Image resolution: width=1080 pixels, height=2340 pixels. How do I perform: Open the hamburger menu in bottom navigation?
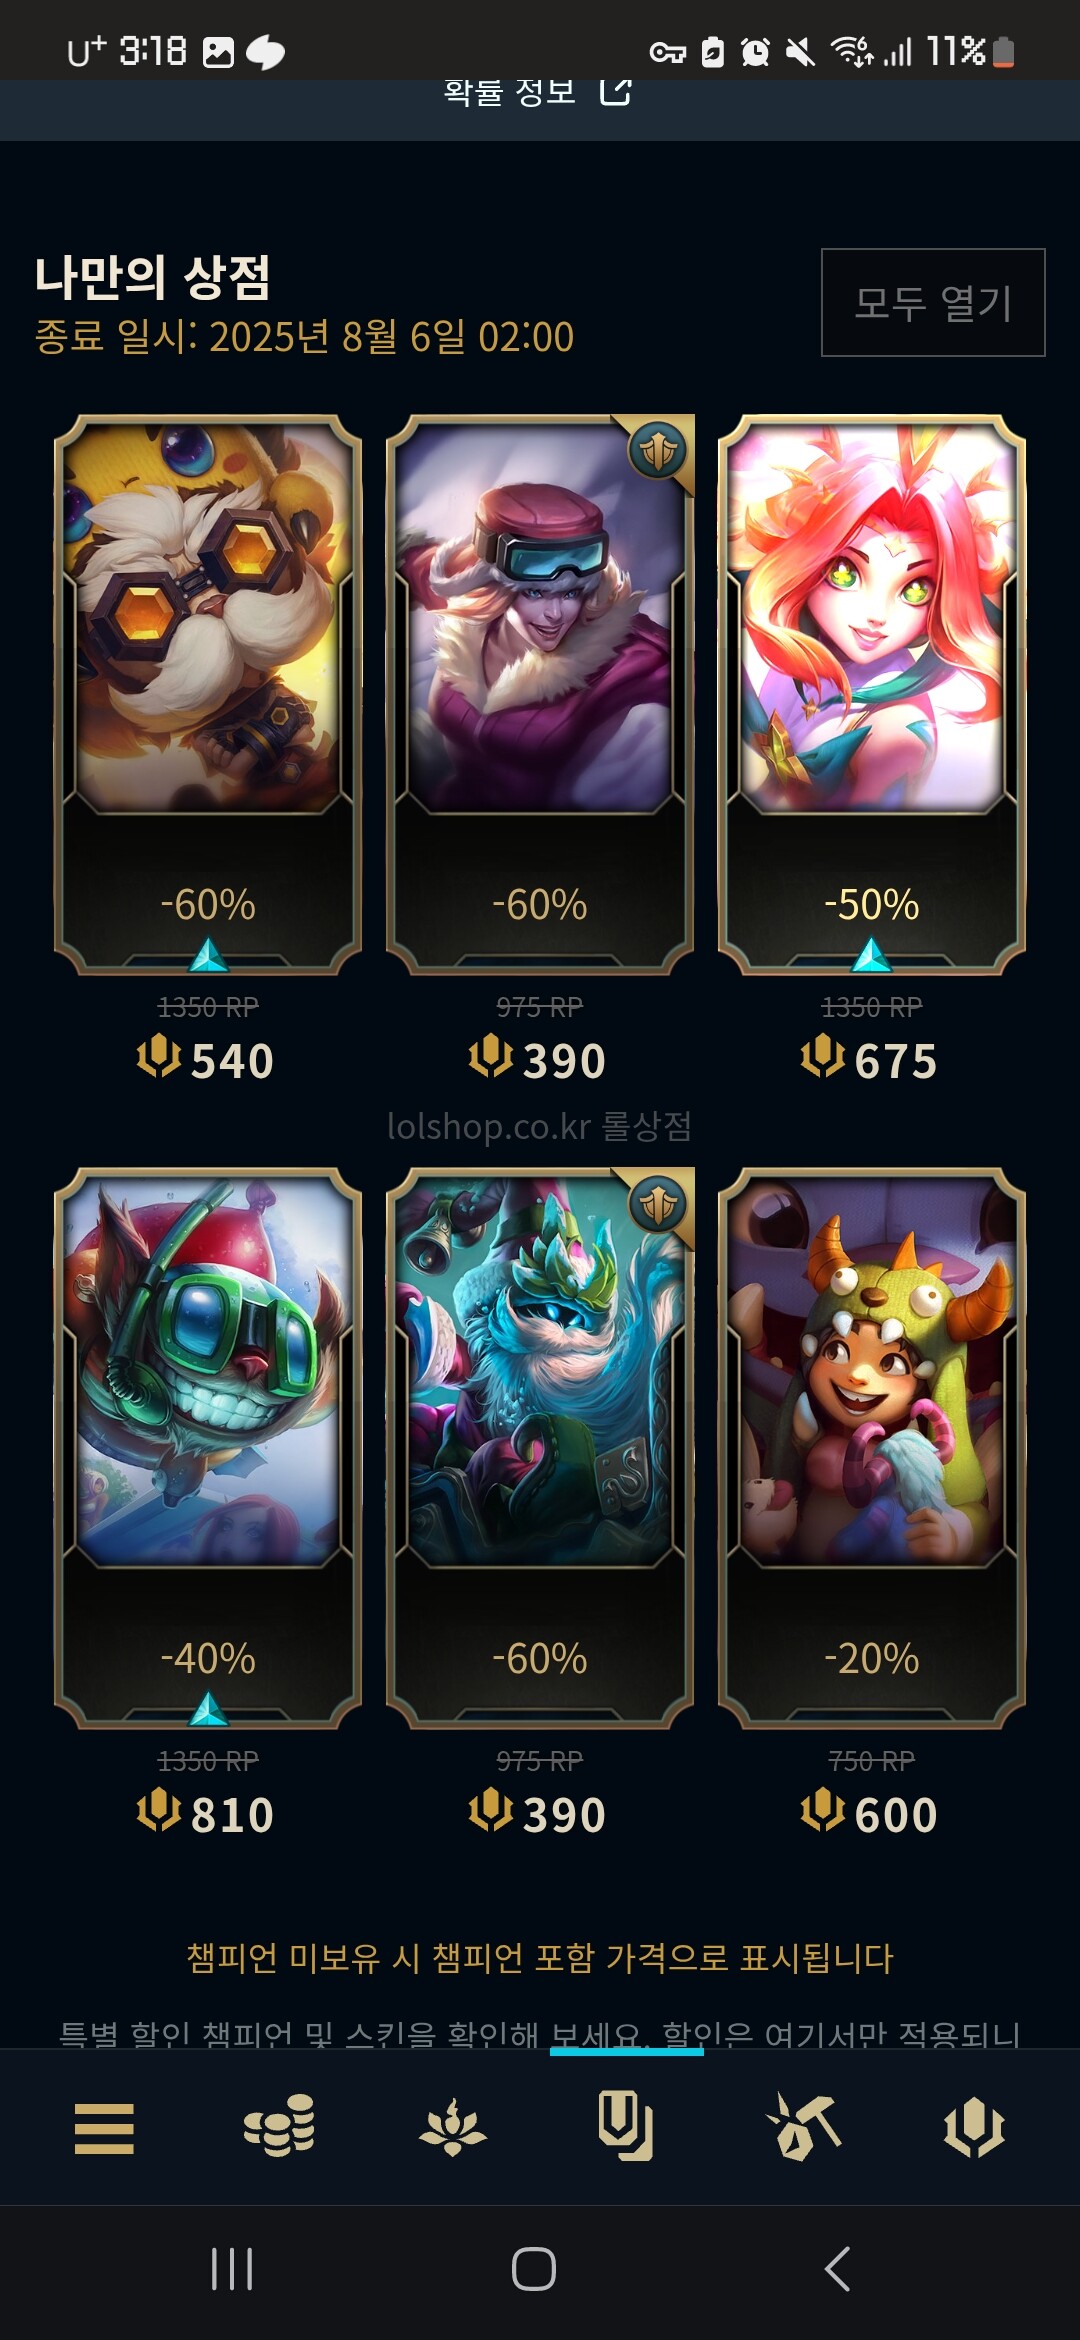point(104,2128)
